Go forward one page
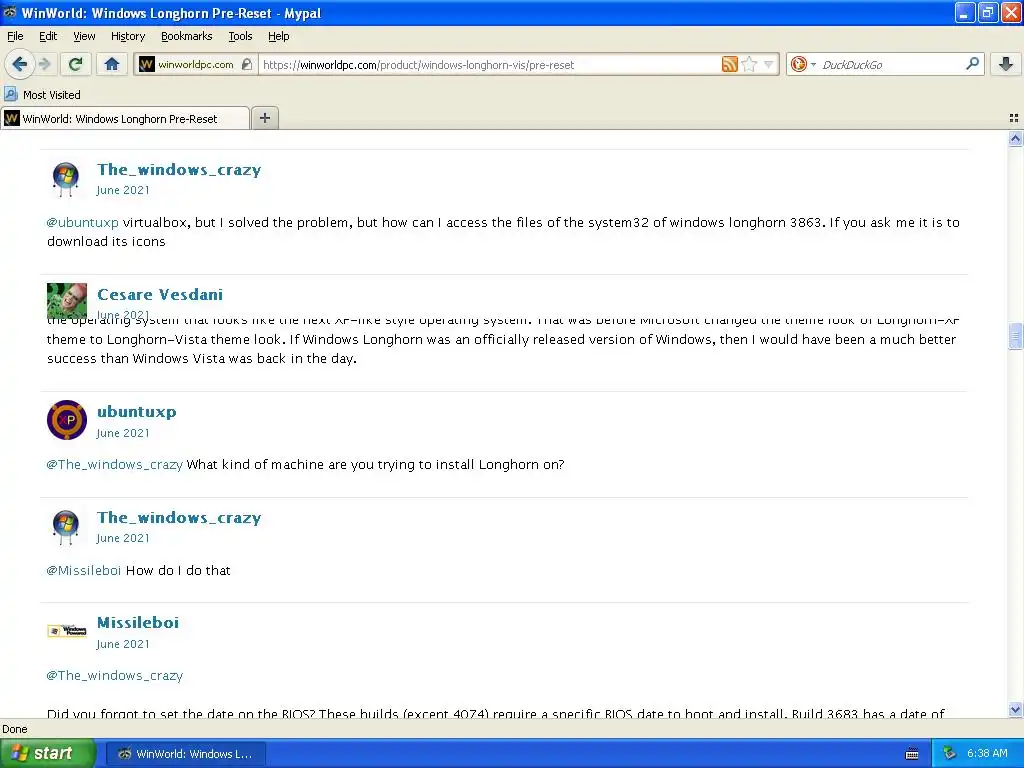1024x768 pixels. click(x=44, y=64)
